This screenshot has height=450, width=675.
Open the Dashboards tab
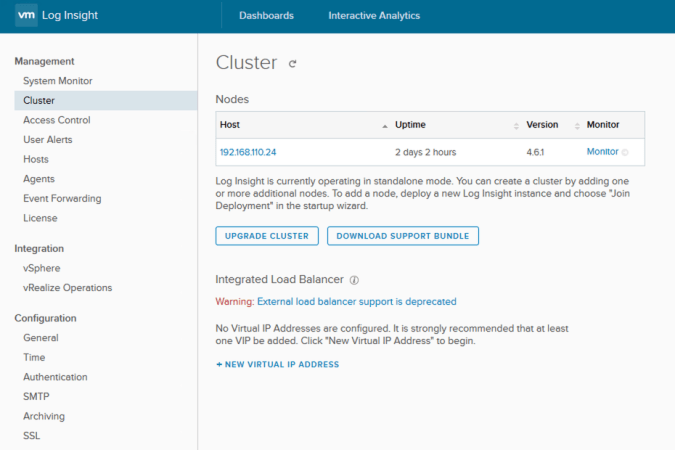pos(266,16)
